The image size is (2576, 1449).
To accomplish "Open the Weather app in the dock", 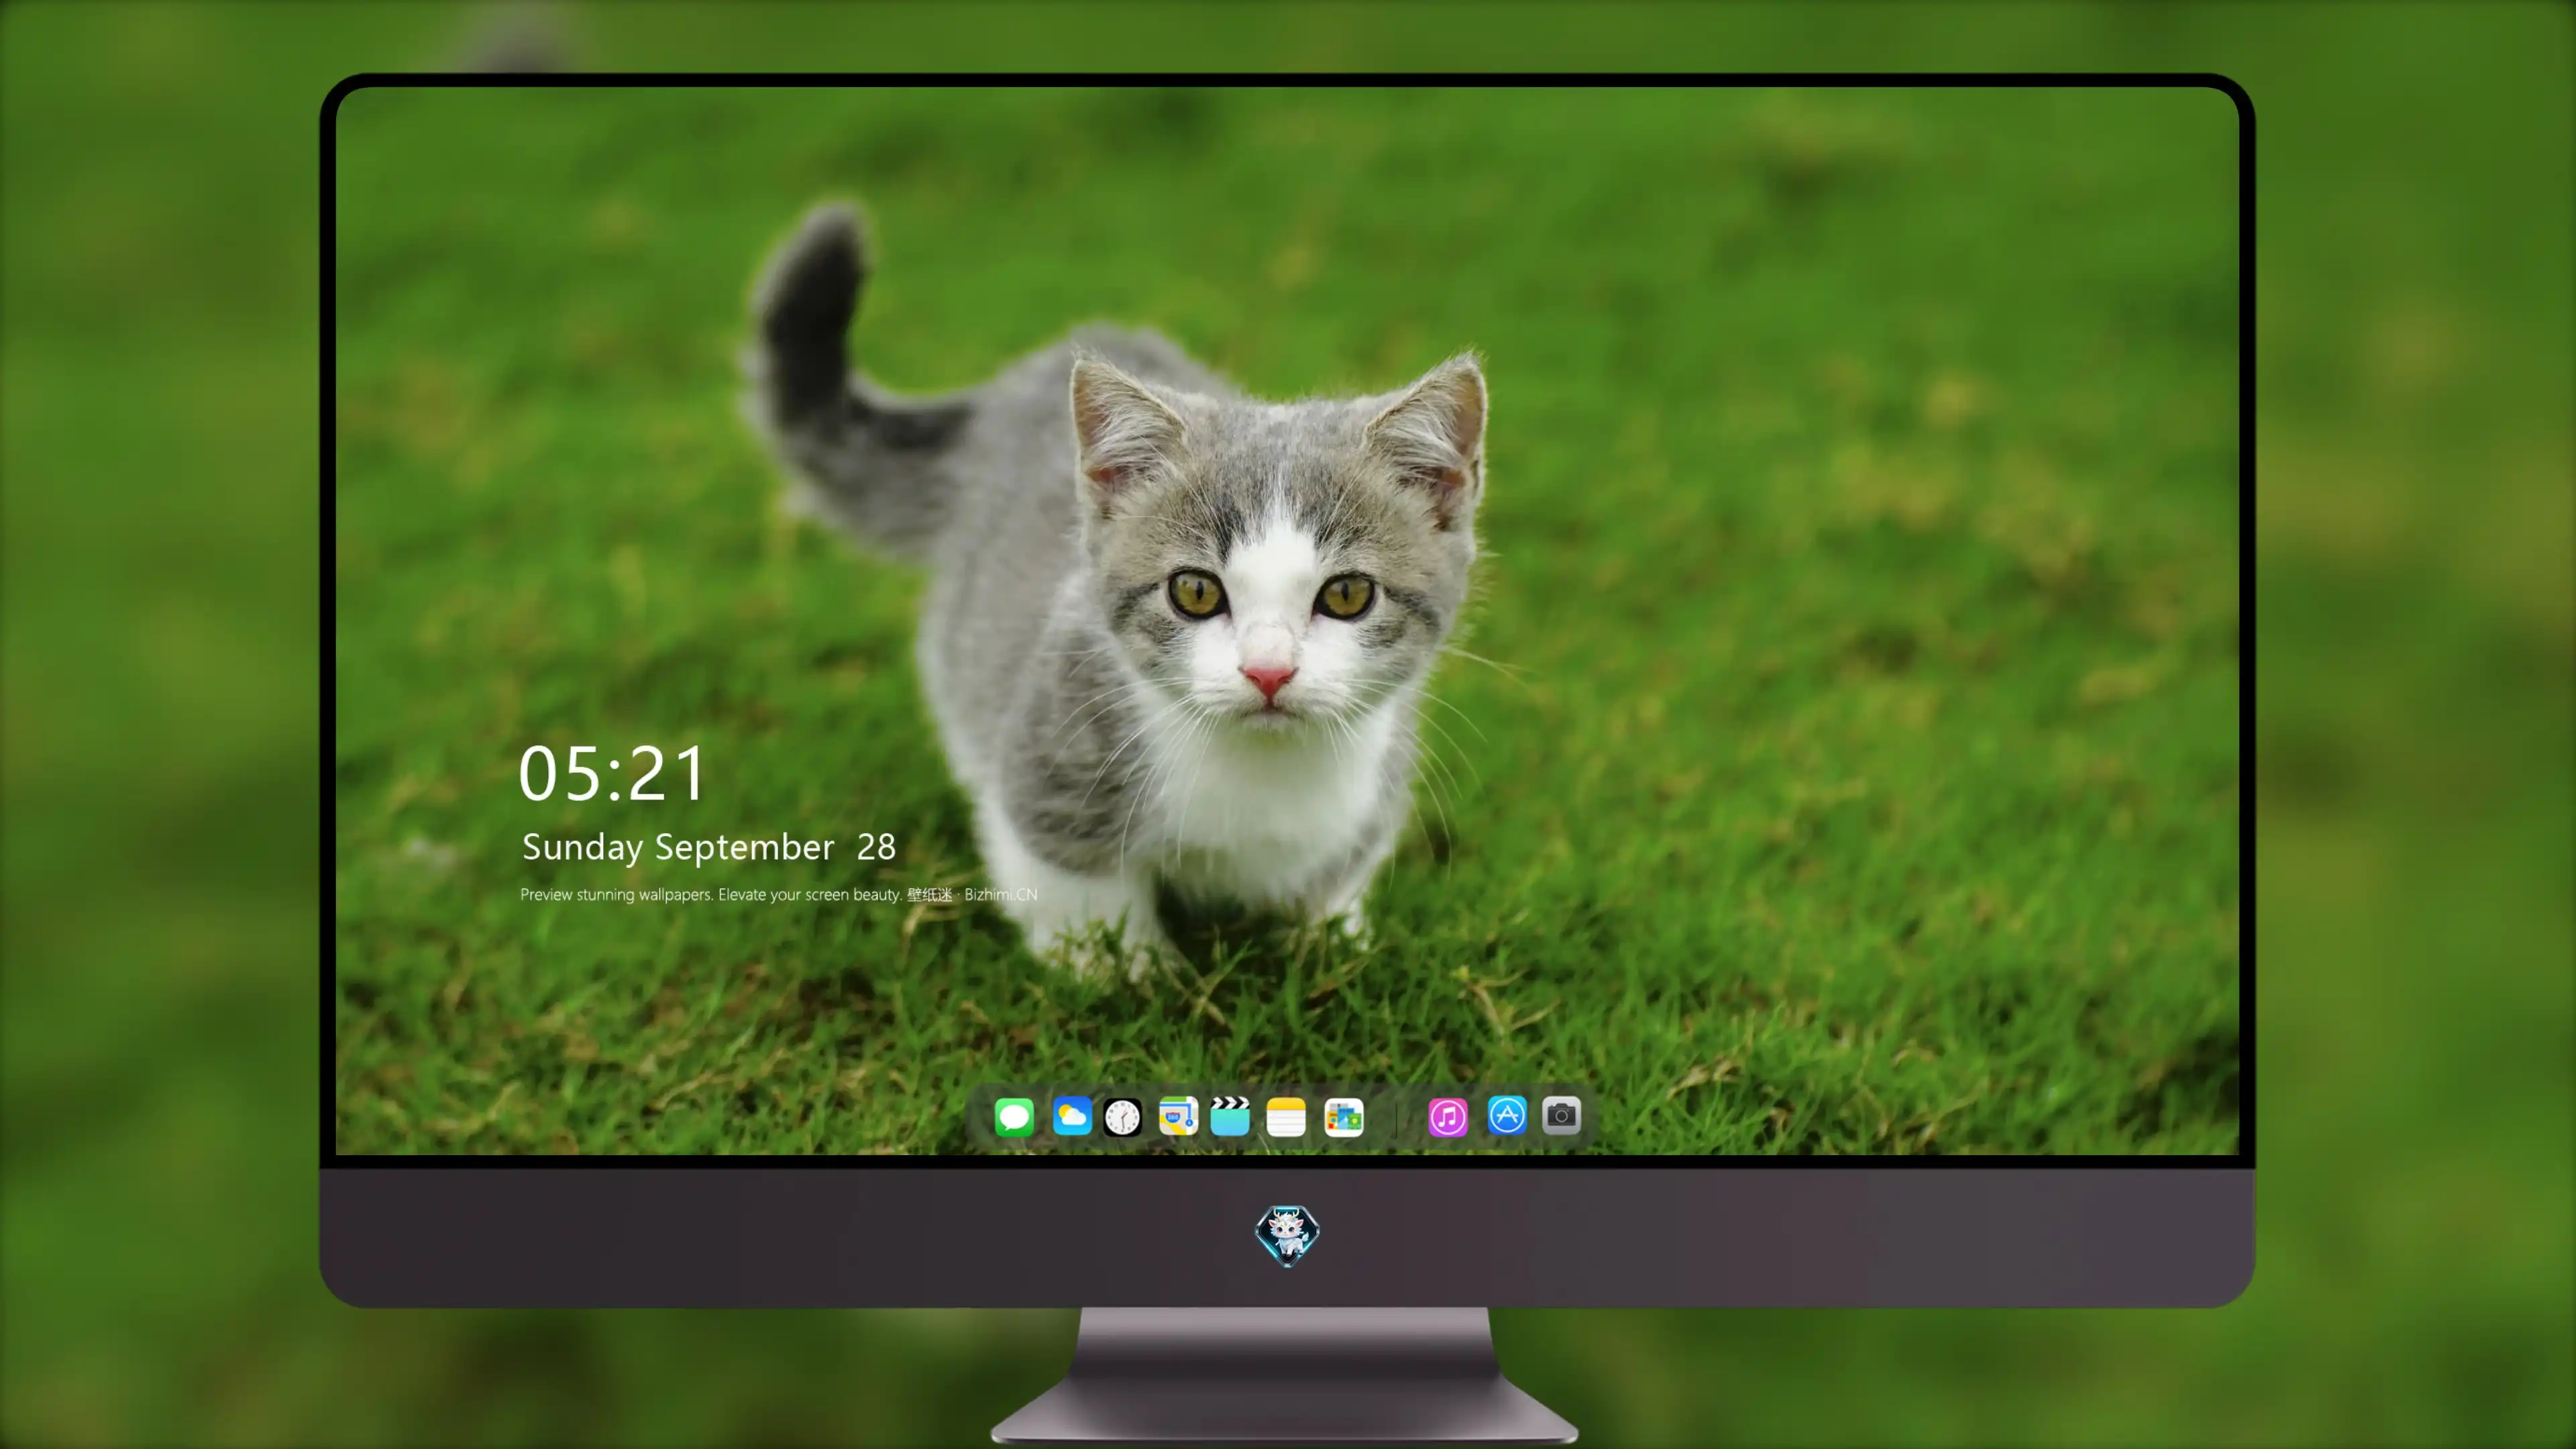I will coord(1071,1116).
